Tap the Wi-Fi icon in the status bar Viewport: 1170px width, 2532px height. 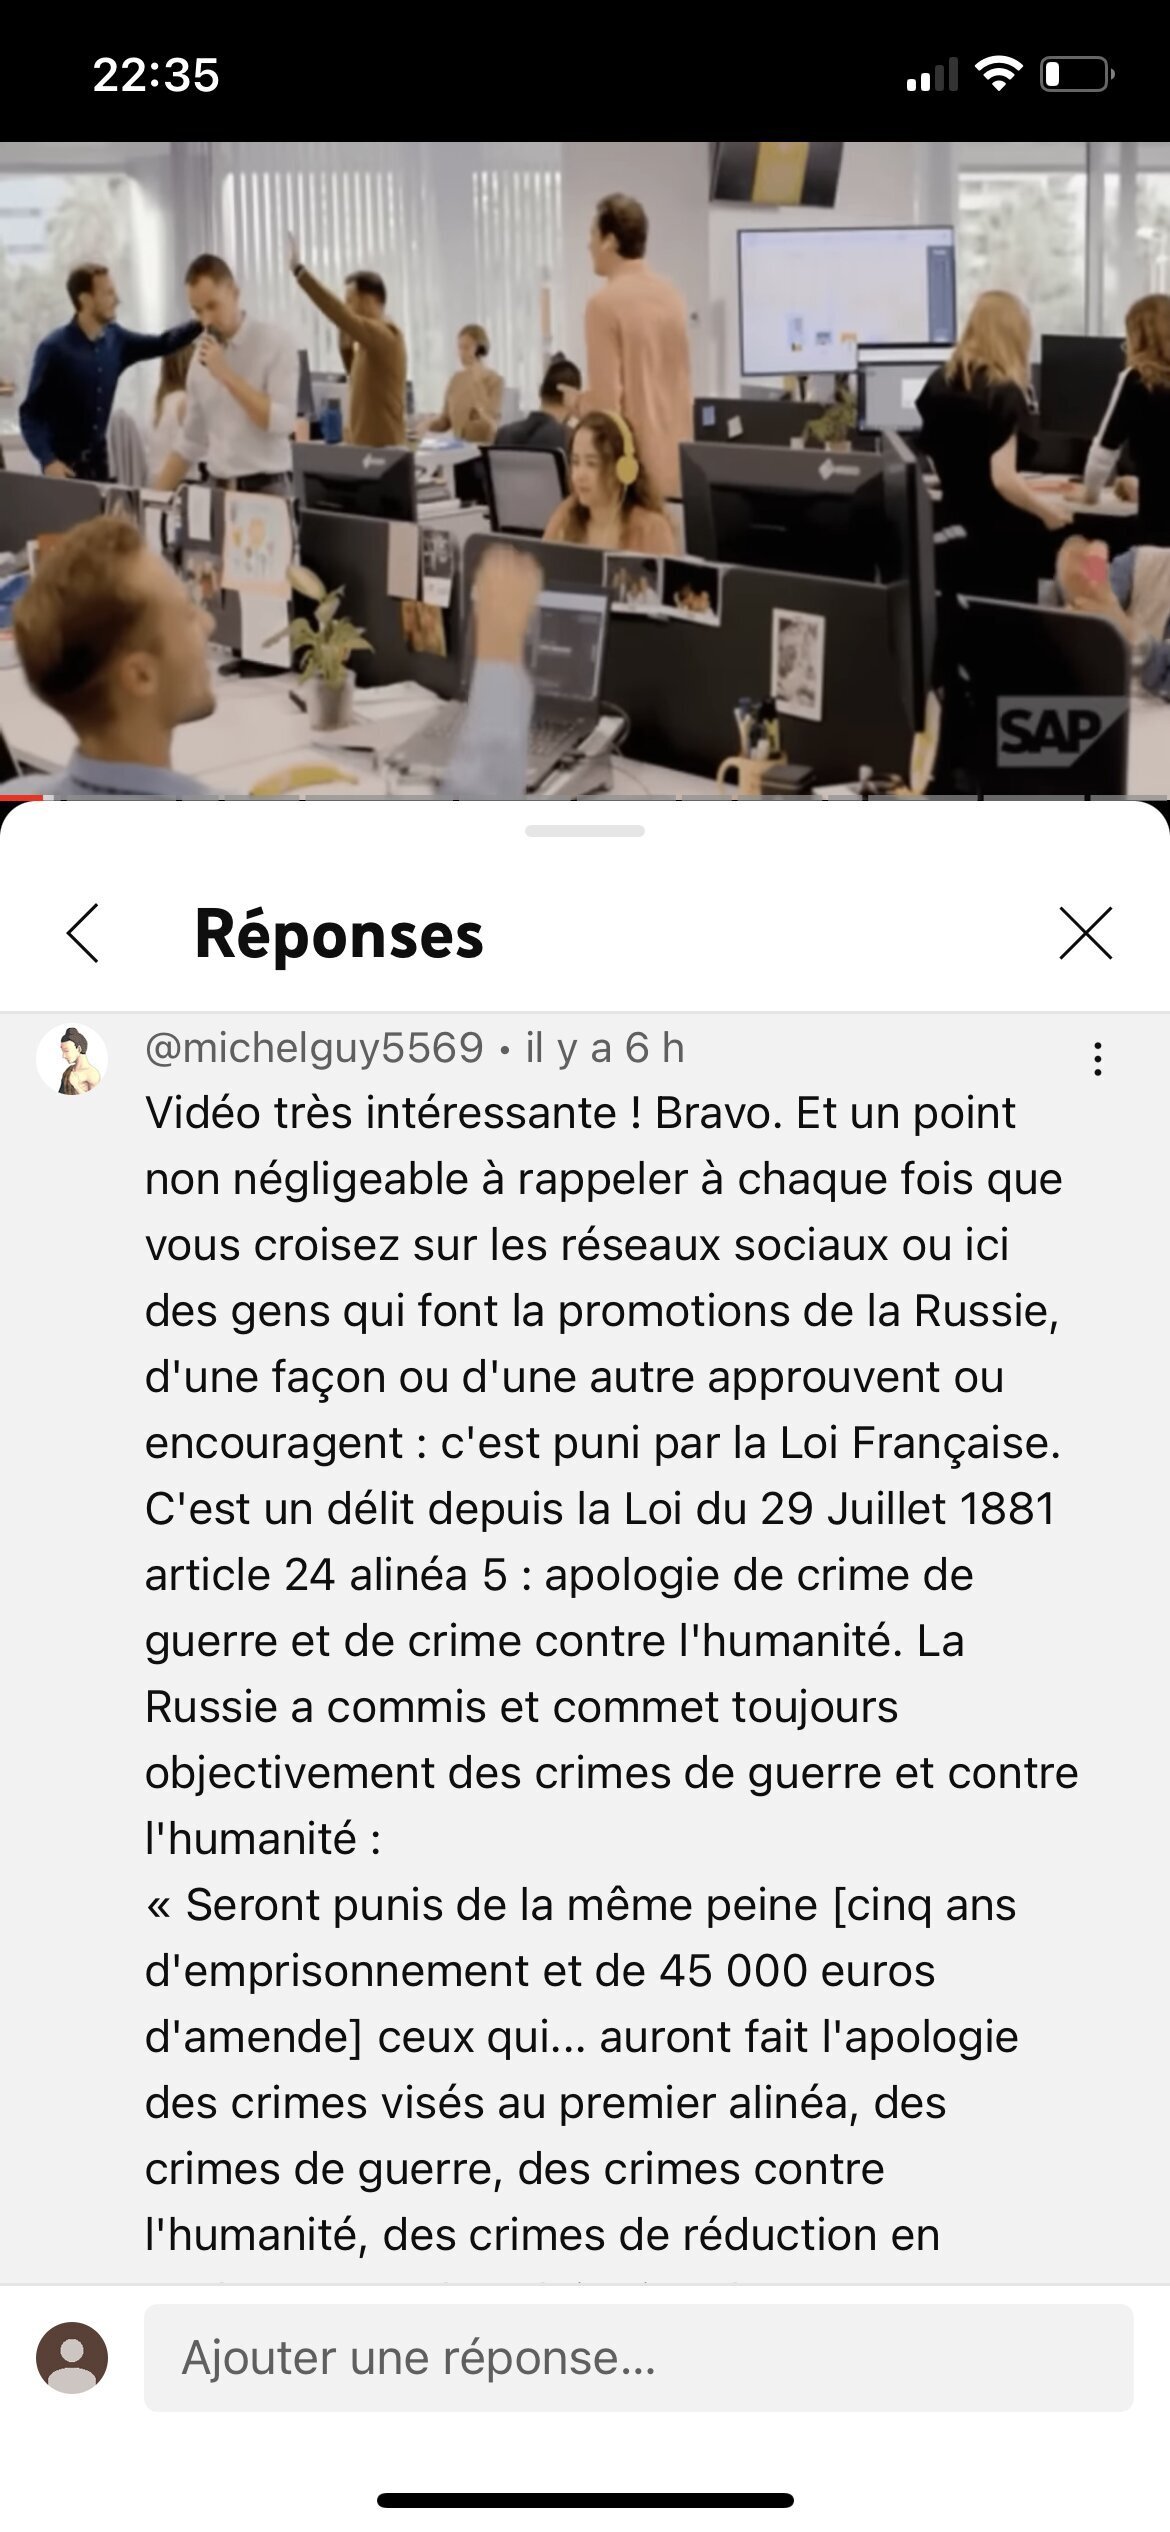pyautogui.click(x=998, y=74)
